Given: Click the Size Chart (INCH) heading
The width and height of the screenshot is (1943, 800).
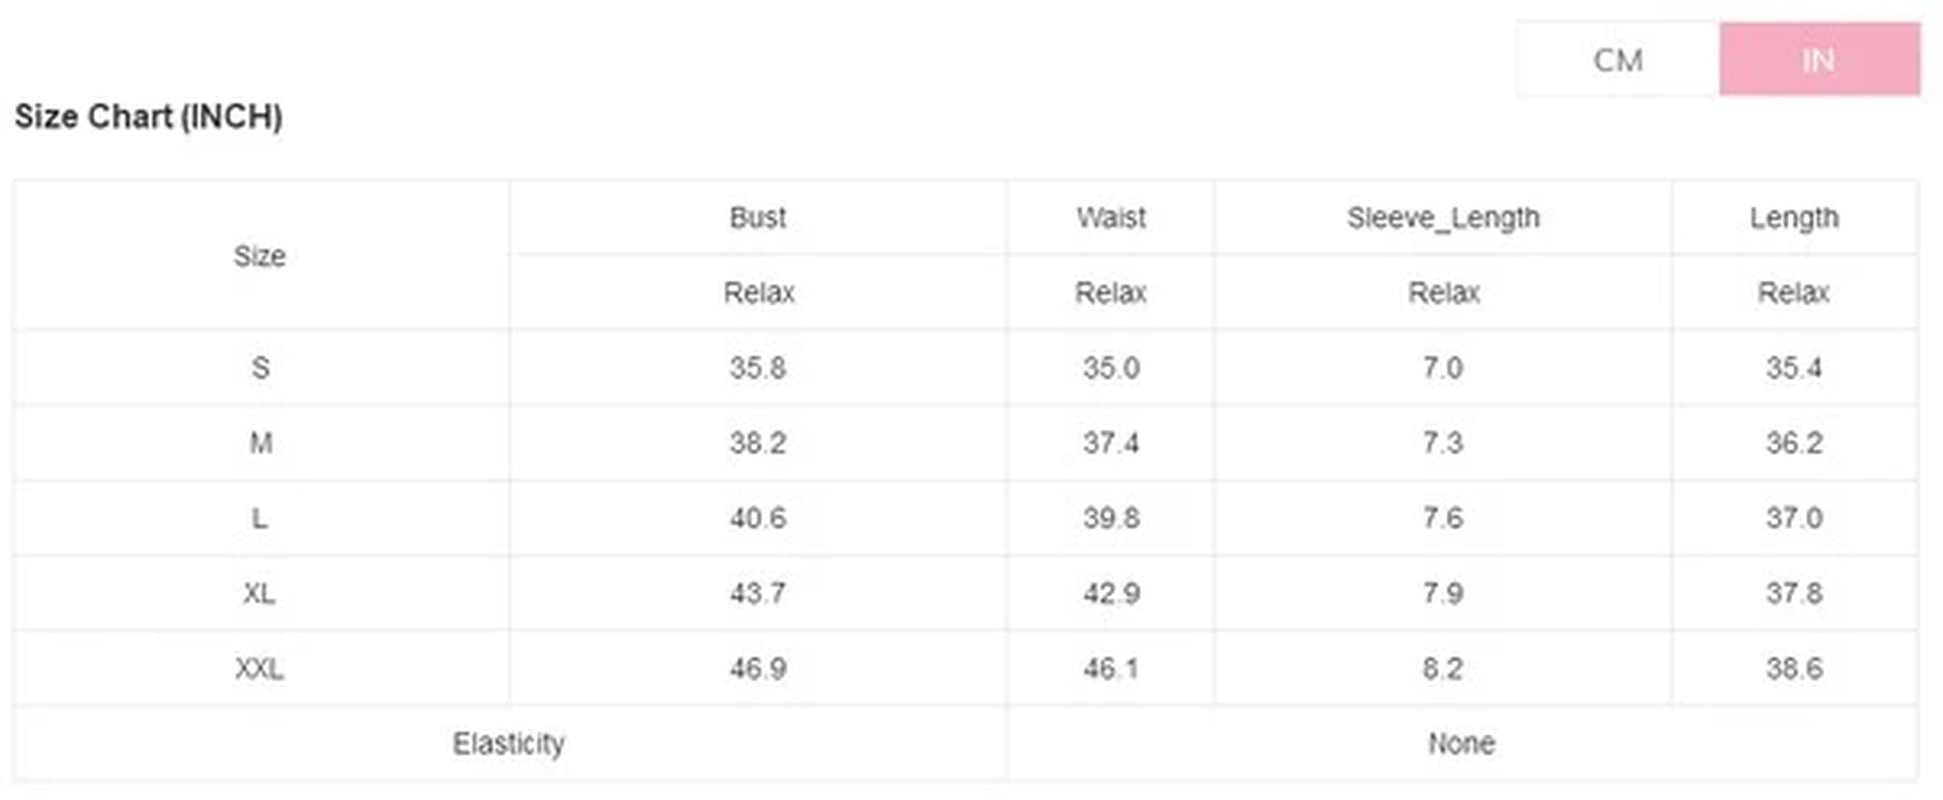Looking at the screenshot, I should [x=148, y=117].
